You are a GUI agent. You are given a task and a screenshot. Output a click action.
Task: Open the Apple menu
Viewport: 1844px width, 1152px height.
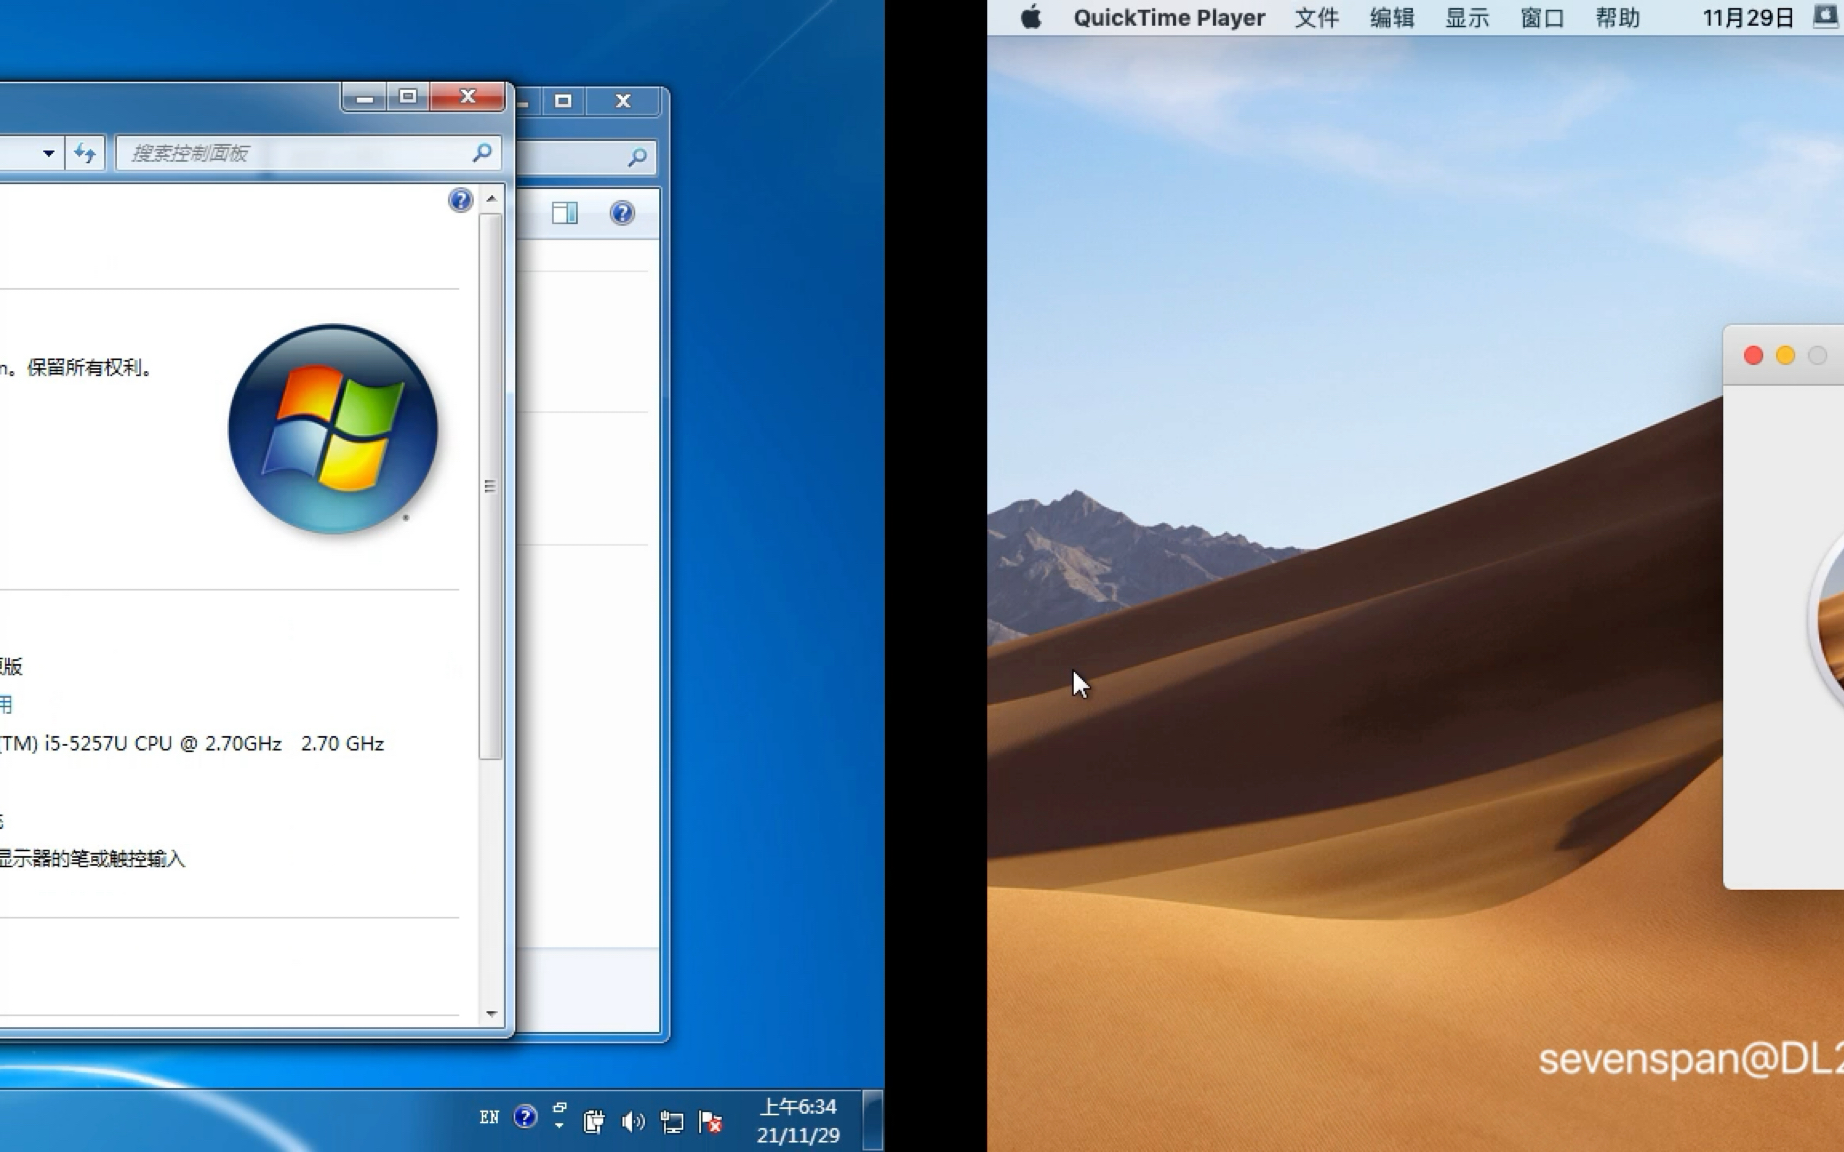tap(1031, 17)
